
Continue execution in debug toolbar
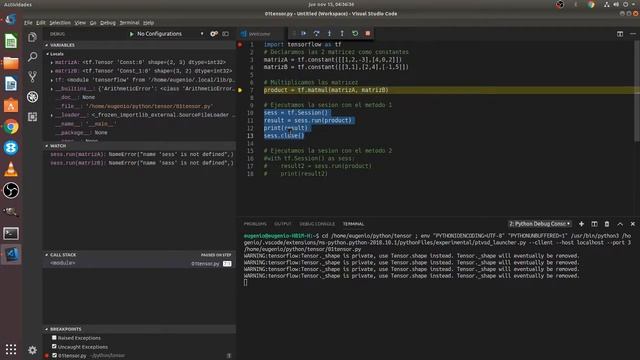pos(303,33)
